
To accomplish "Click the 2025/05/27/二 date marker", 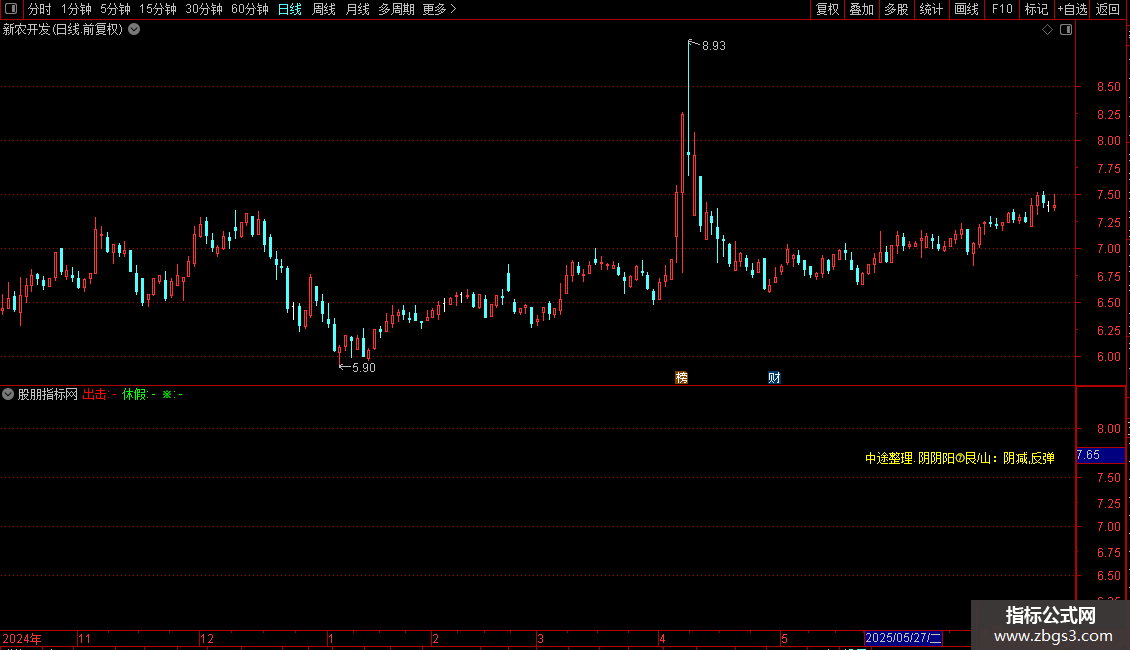I will tap(903, 638).
